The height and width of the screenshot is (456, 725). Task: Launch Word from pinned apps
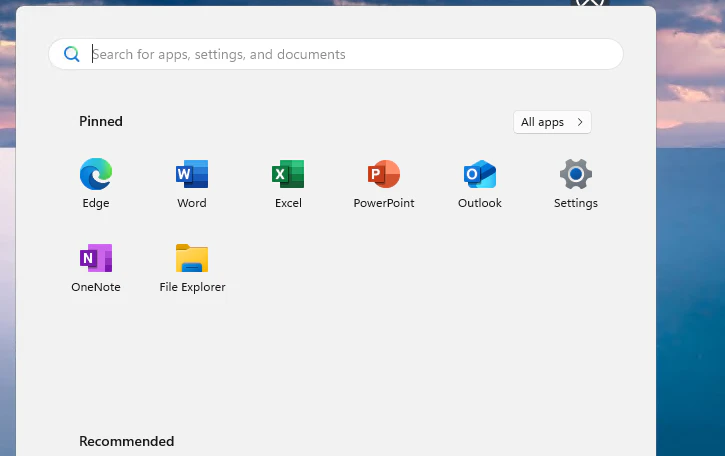coord(192,183)
